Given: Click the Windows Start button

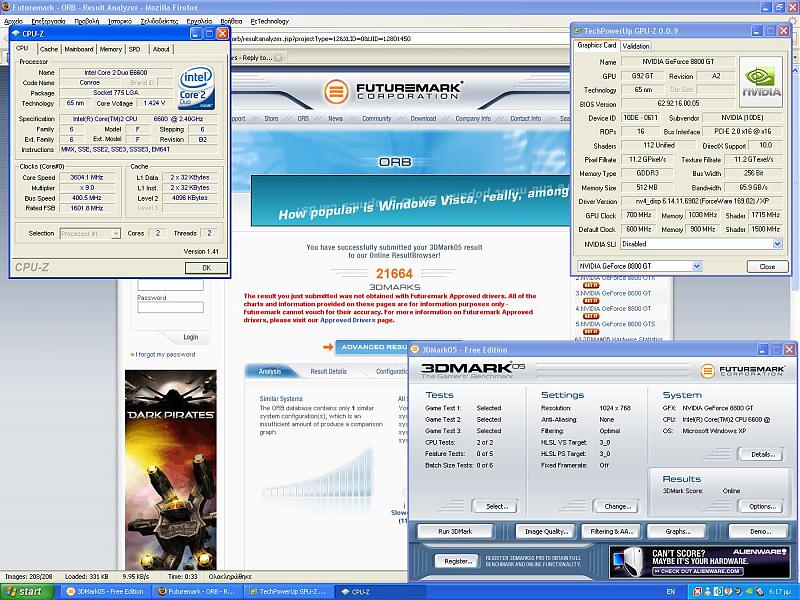Looking at the screenshot, I should [27, 592].
